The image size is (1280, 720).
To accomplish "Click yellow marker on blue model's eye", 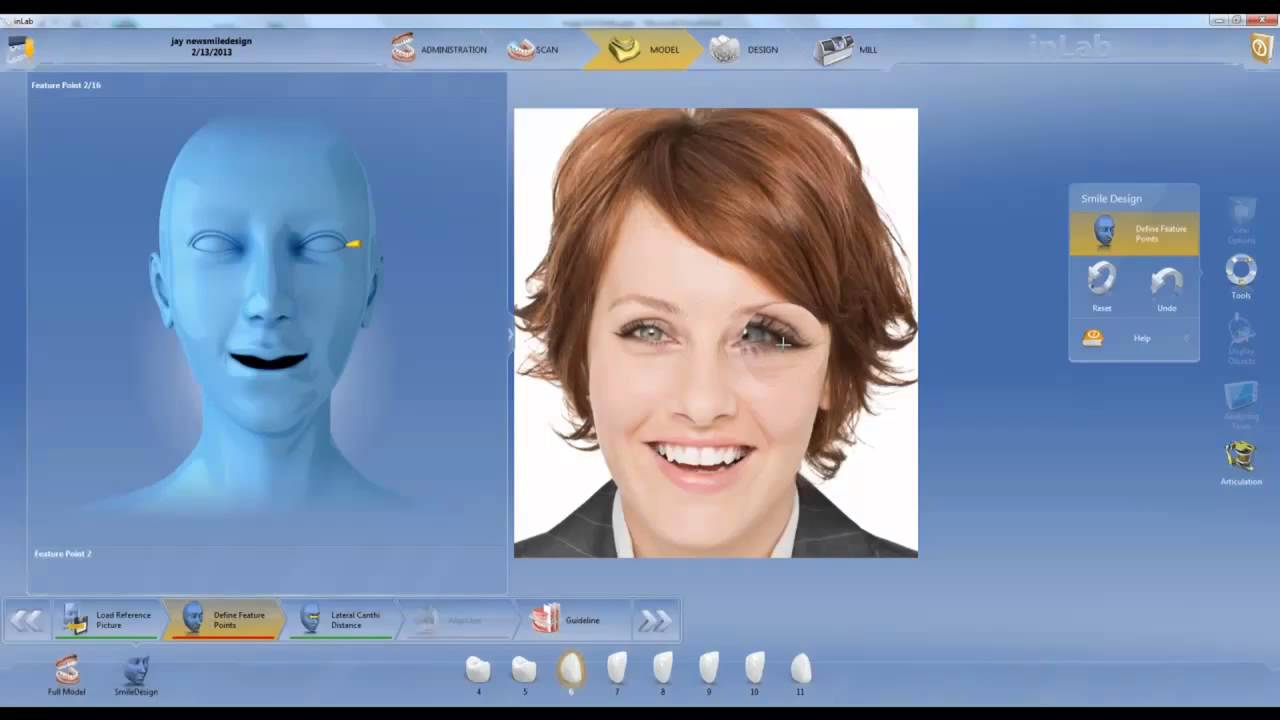I will [352, 243].
